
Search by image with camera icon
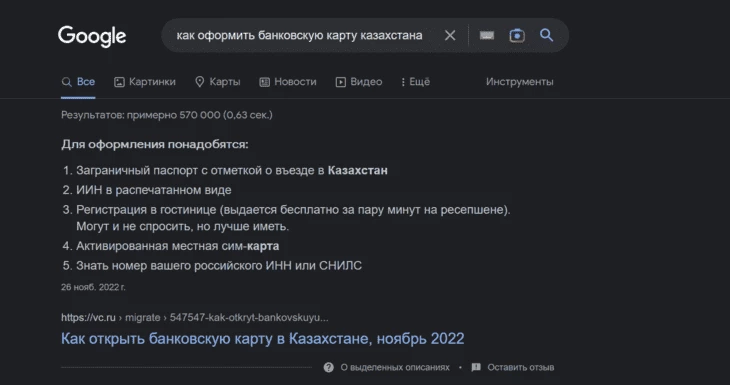tap(517, 35)
